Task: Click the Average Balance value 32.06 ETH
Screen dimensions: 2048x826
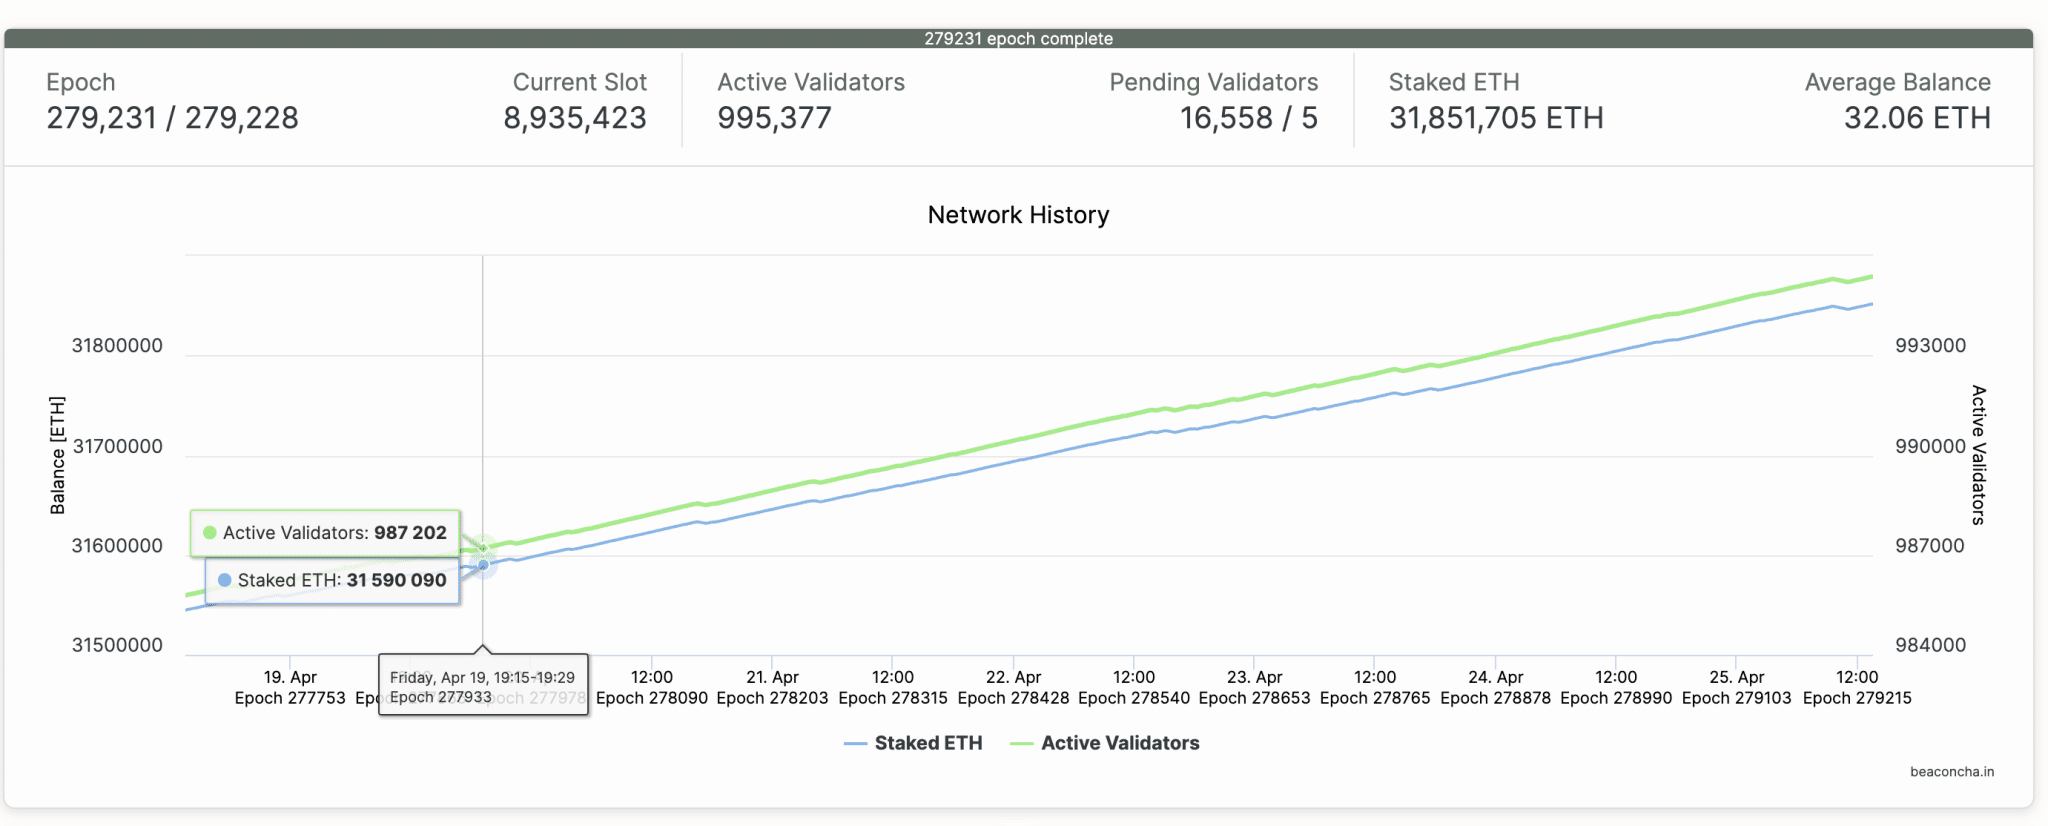Action: click(x=1917, y=118)
